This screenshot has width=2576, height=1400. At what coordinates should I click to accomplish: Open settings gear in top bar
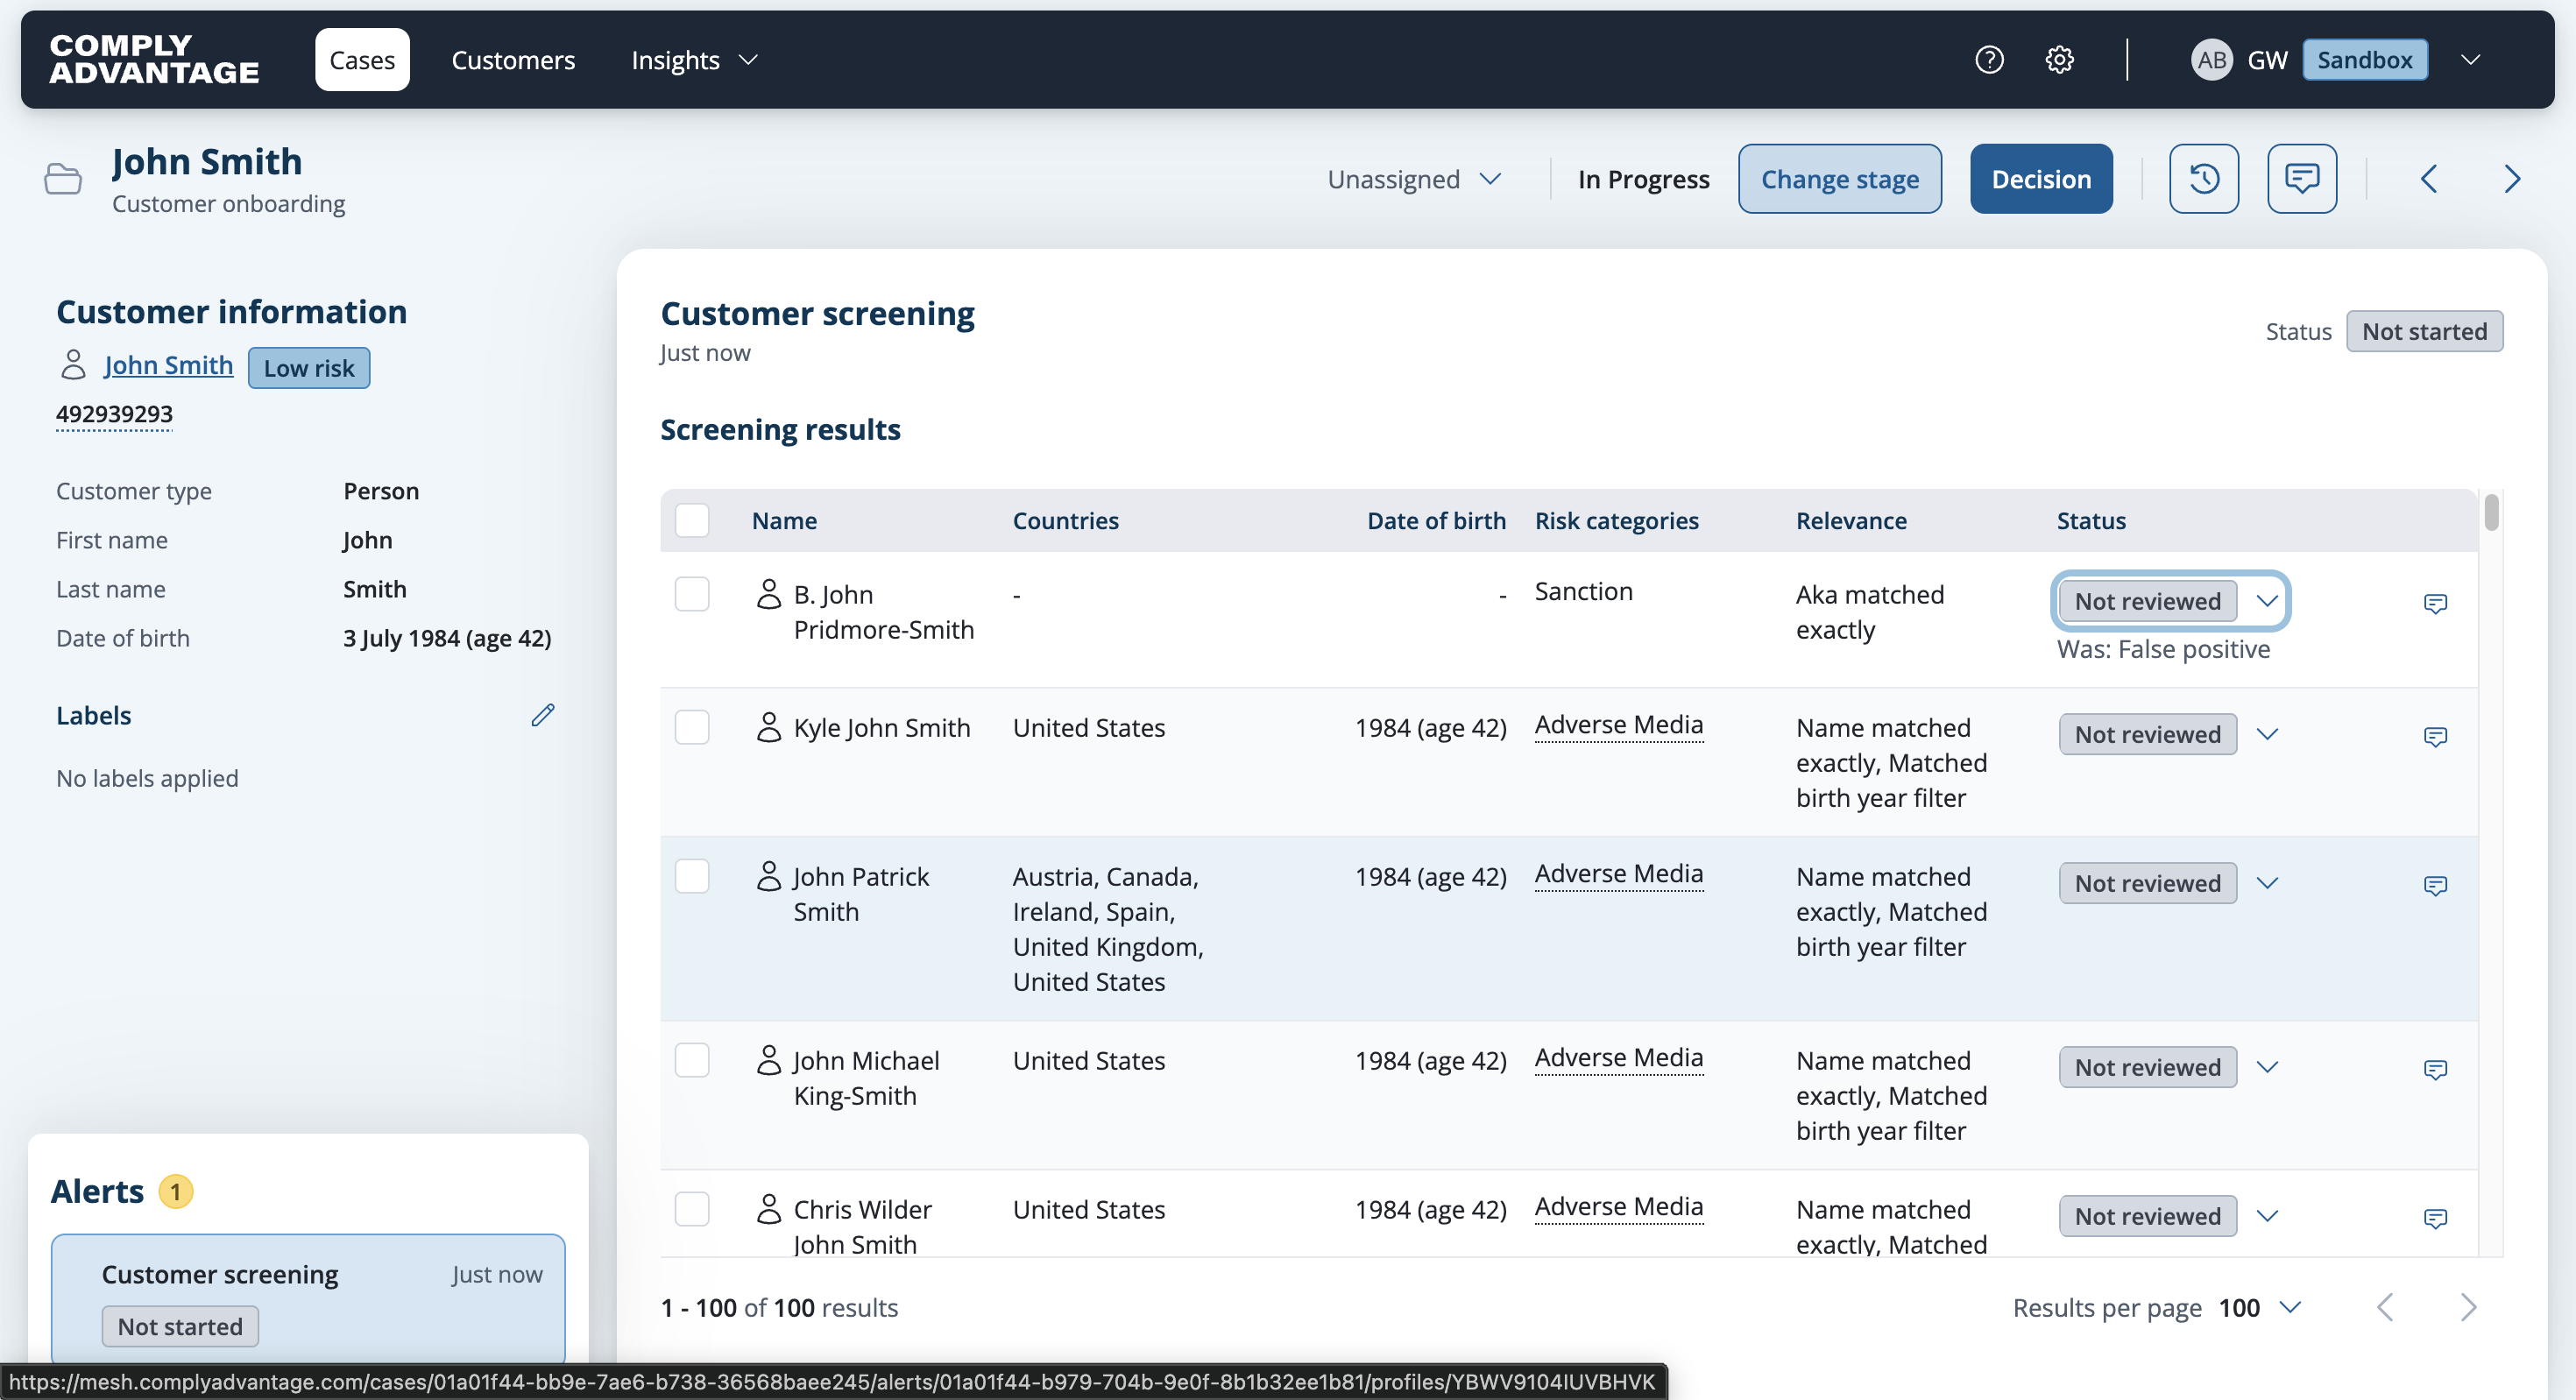coord(2059,60)
